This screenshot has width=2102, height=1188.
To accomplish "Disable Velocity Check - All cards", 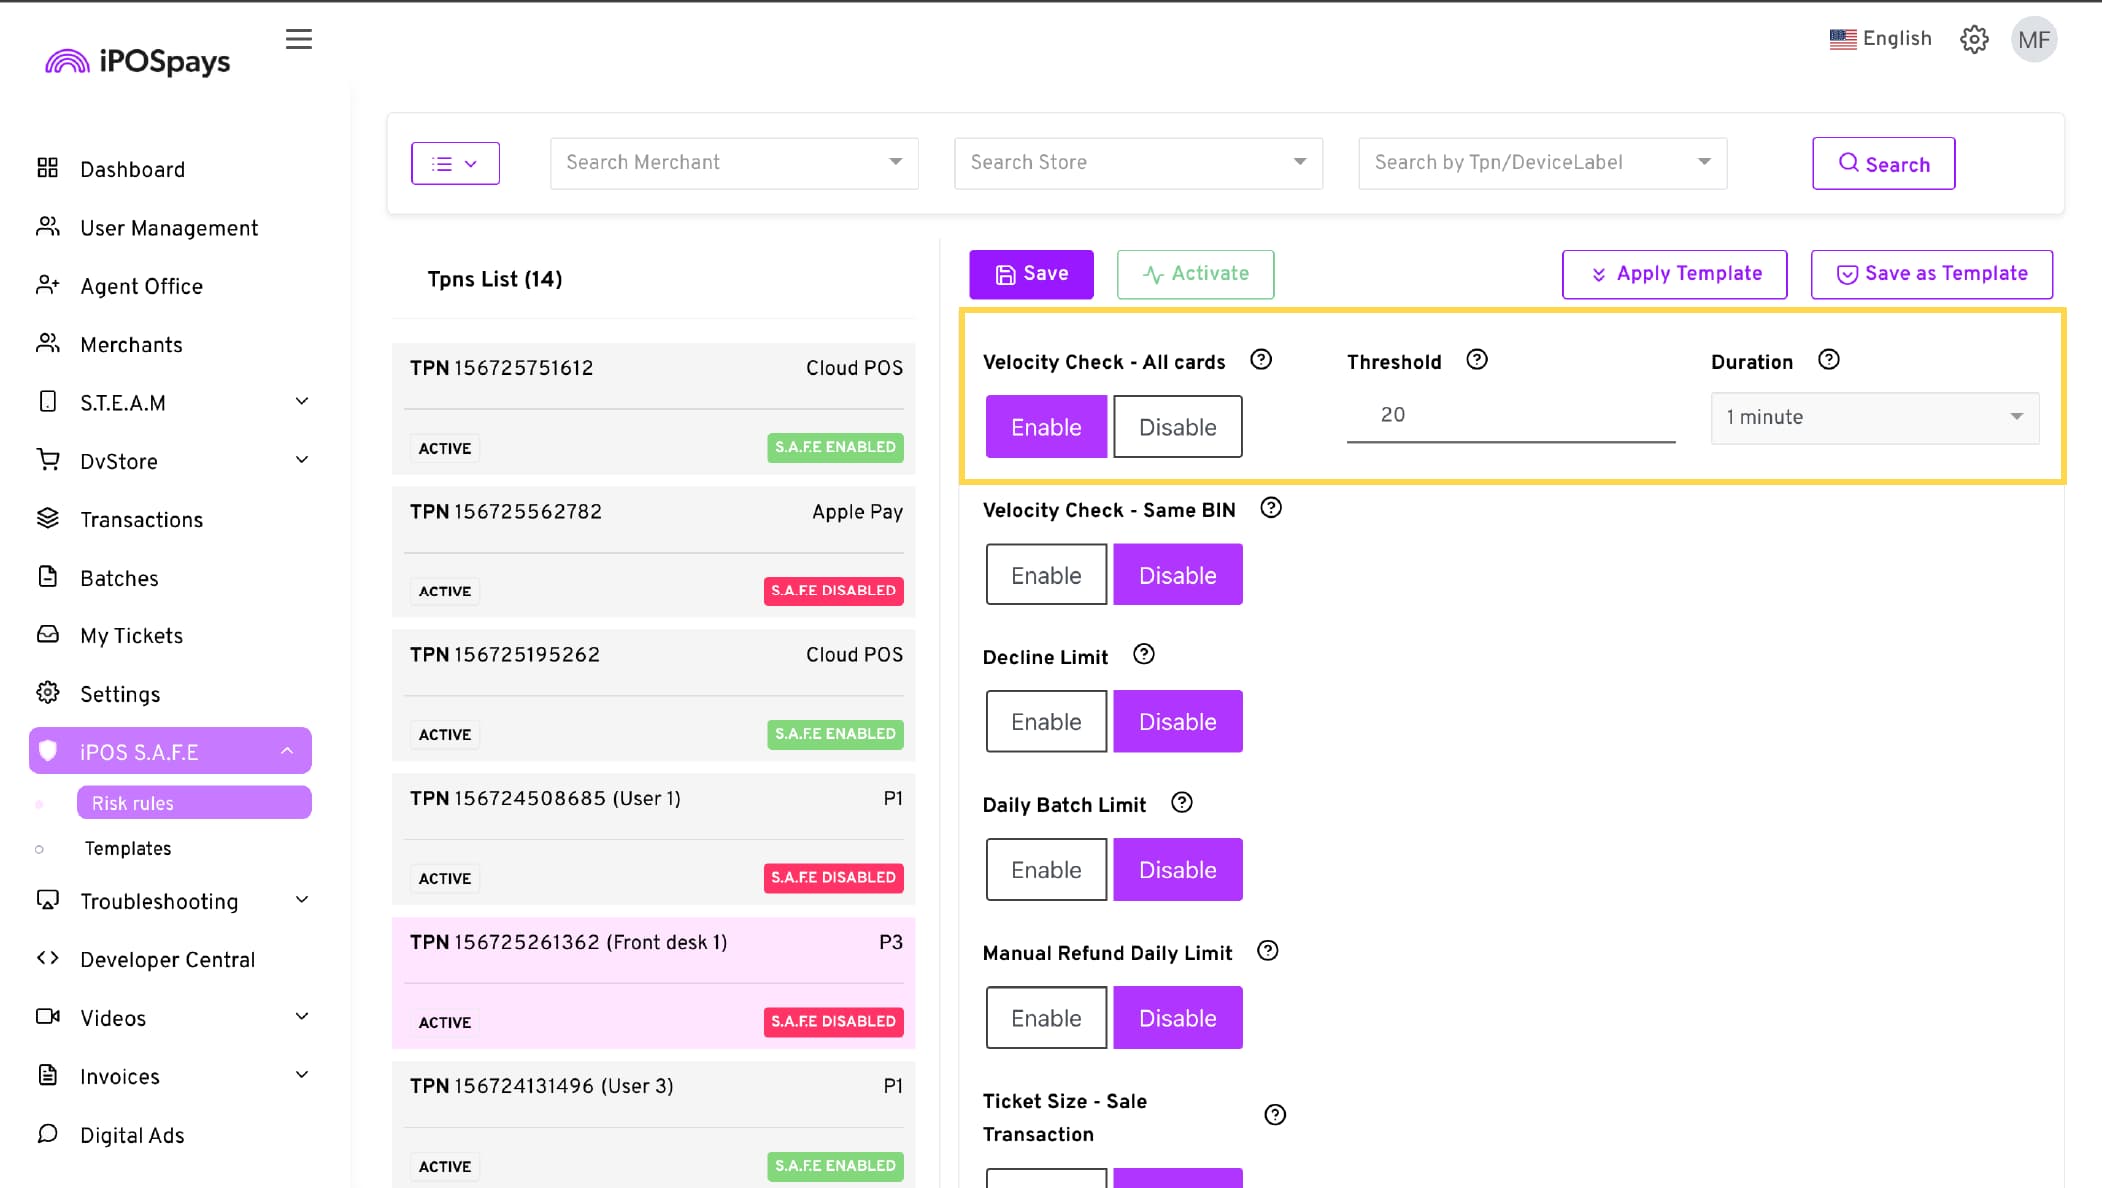I will click(1177, 427).
